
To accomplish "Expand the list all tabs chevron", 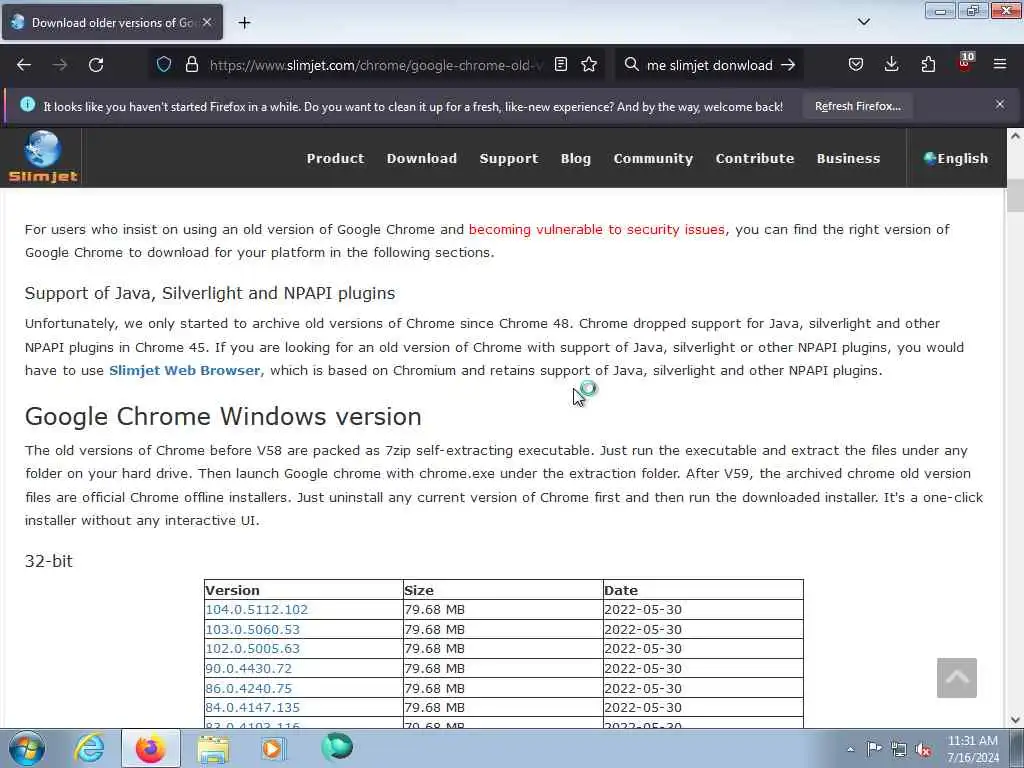I will [863, 22].
